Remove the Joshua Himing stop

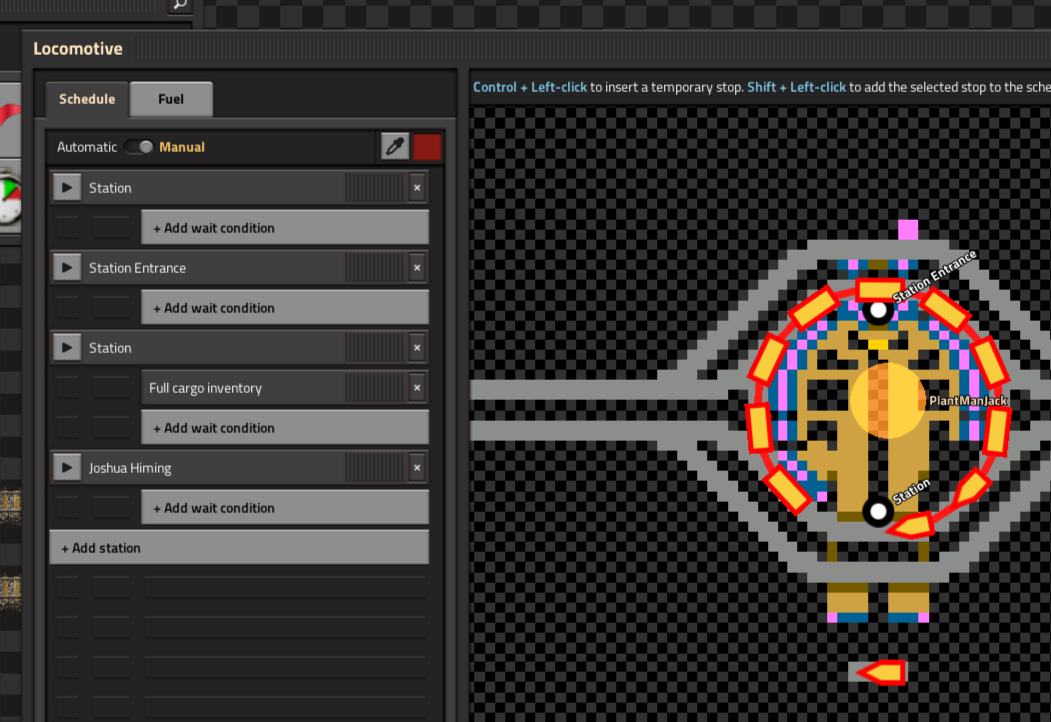(x=417, y=468)
